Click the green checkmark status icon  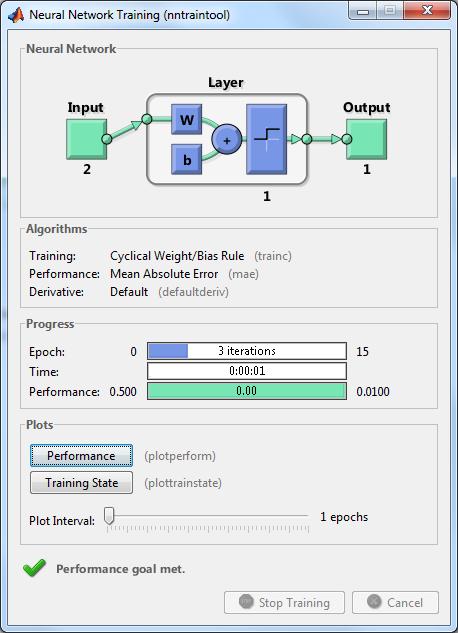coord(35,568)
